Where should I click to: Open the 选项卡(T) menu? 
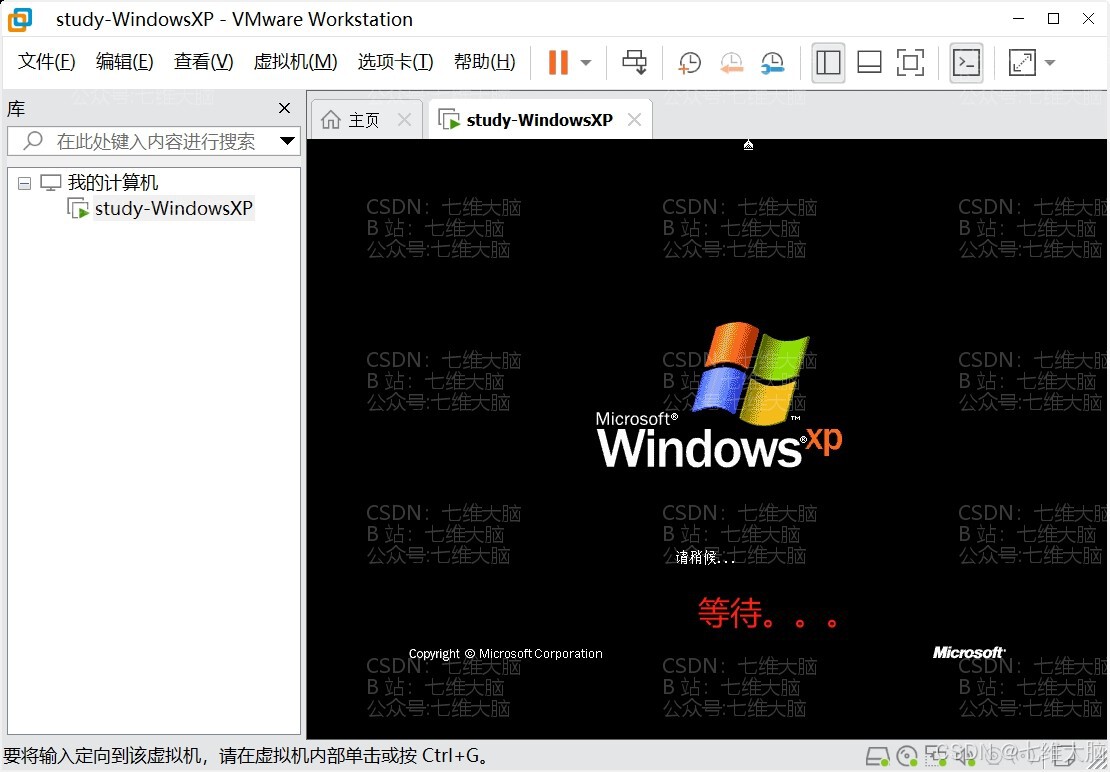(x=395, y=62)
